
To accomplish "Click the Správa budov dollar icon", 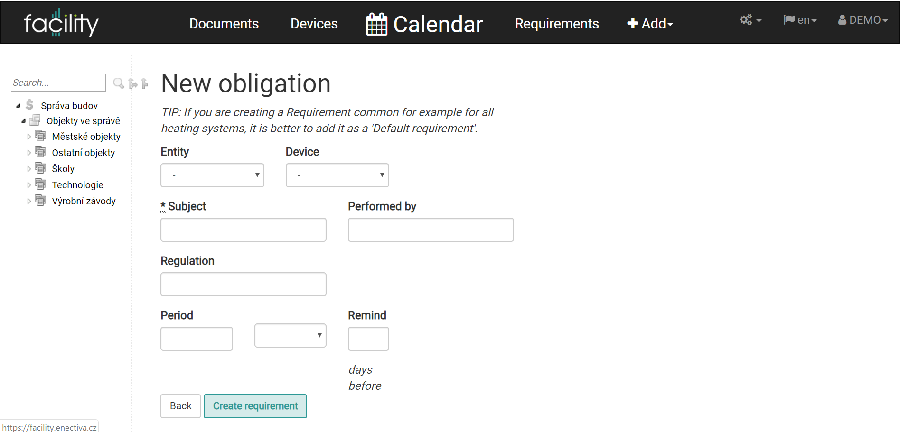I will (30, 105).
